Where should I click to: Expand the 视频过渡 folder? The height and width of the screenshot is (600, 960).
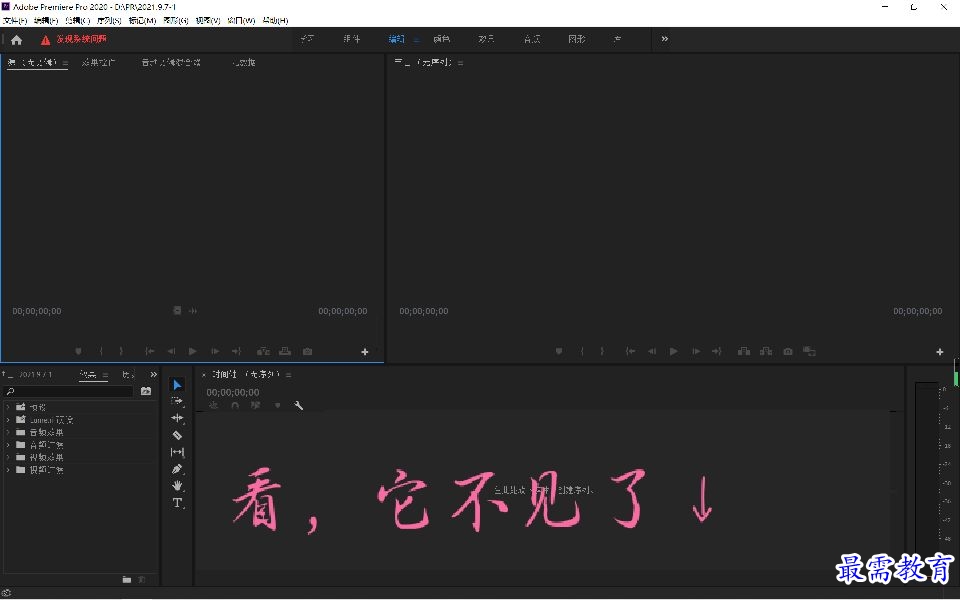point(8,470)
